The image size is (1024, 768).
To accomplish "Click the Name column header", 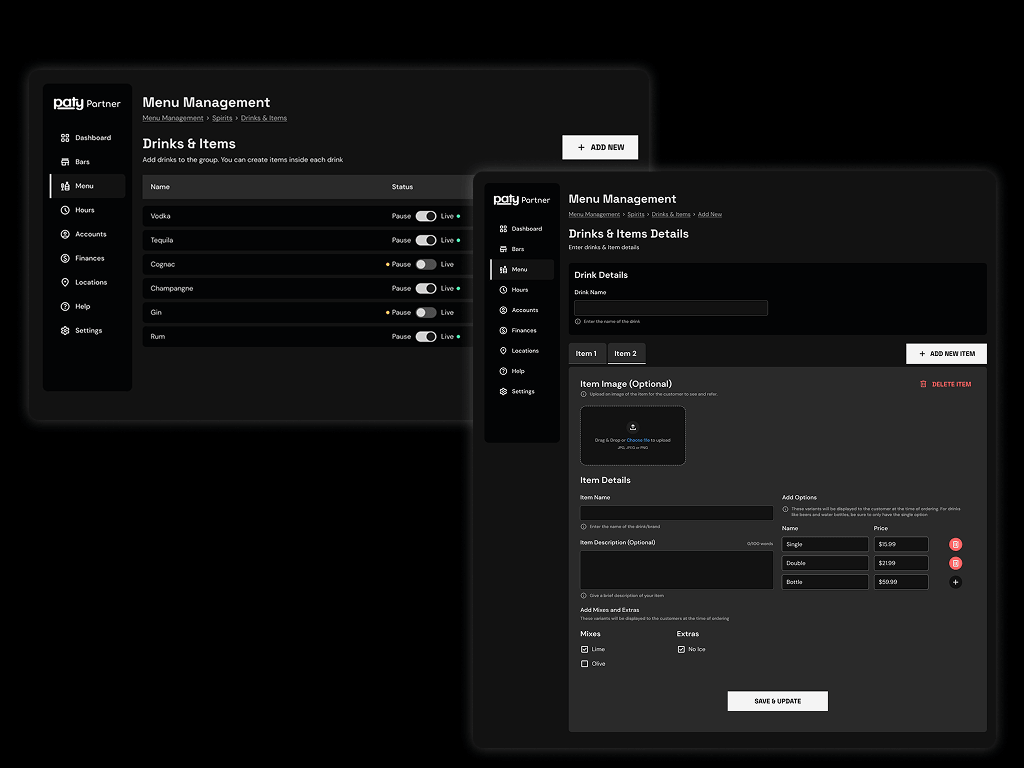I will [160, 187].
